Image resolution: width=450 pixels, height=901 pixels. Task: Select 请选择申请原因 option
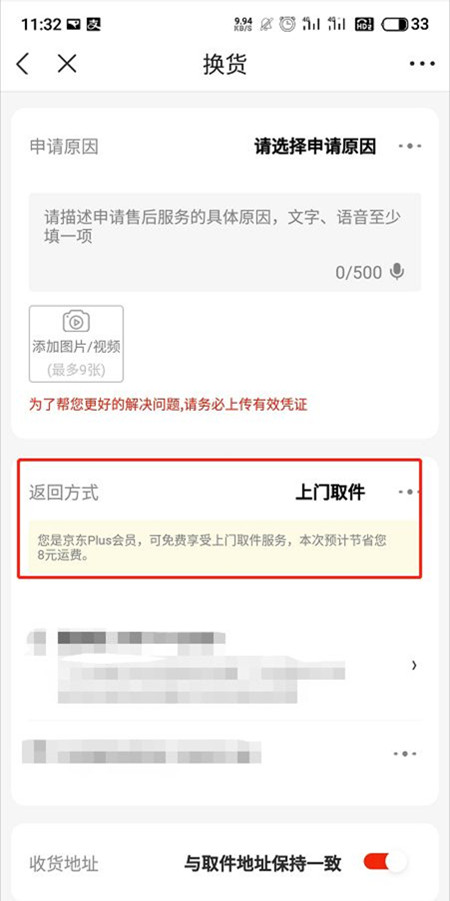coord(315,147)
